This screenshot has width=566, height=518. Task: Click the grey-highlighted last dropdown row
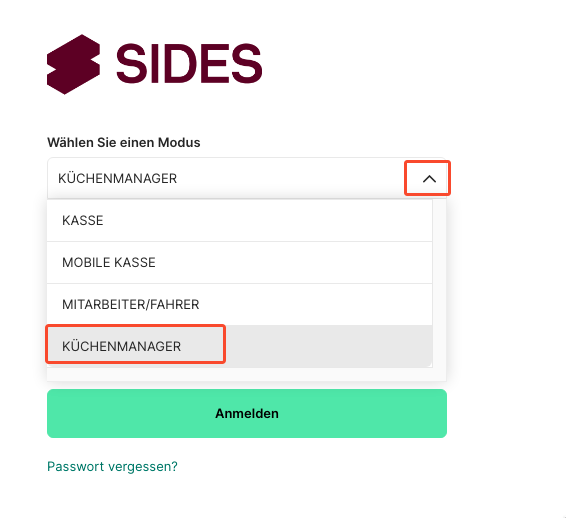[x=240, y=346]
